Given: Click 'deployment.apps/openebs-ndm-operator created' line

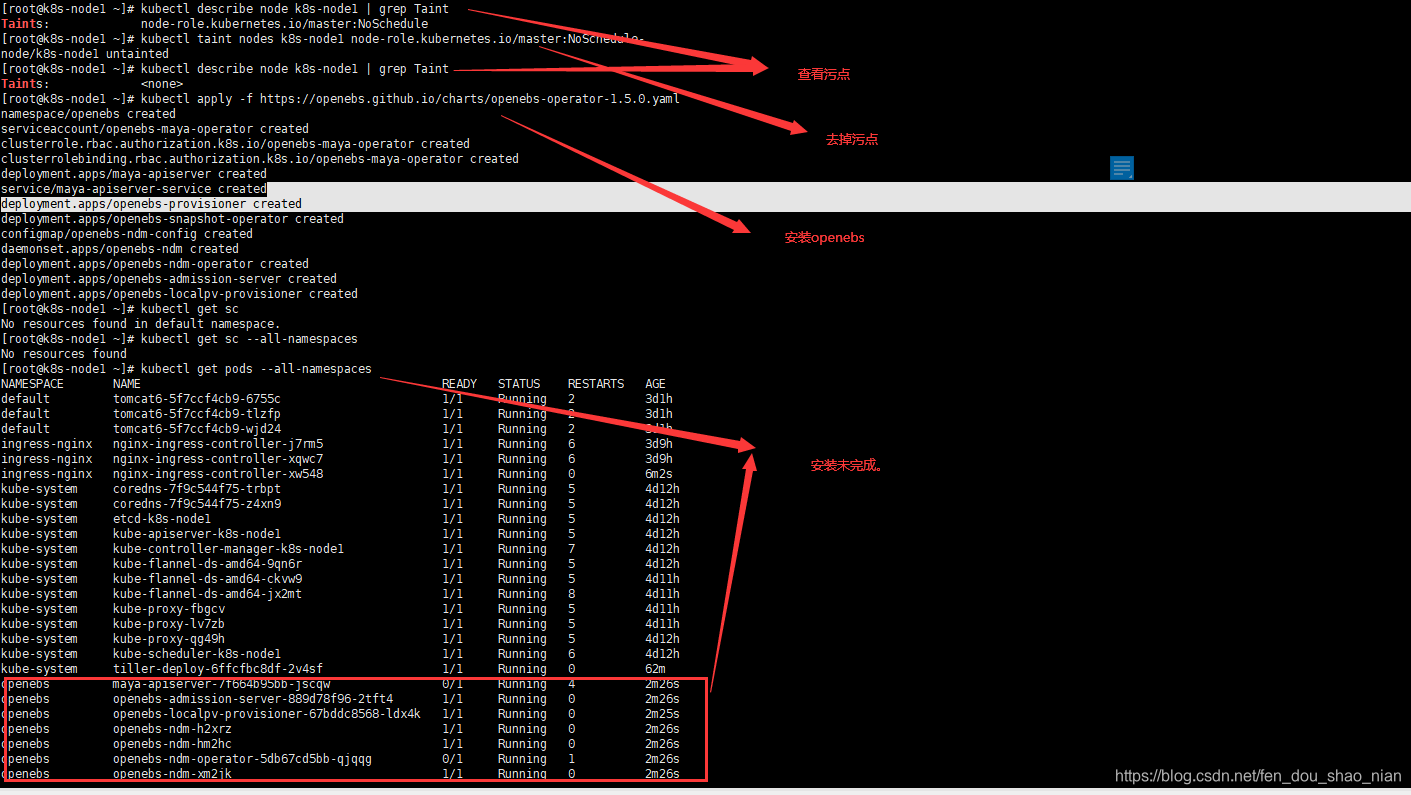Looking at the screenshot, I should [x=155, y=264].
